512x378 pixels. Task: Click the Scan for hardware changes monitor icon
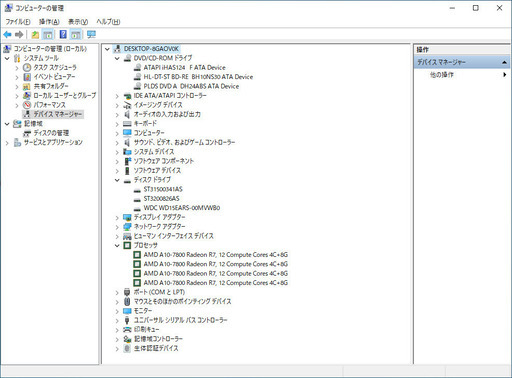coord(91,34)
